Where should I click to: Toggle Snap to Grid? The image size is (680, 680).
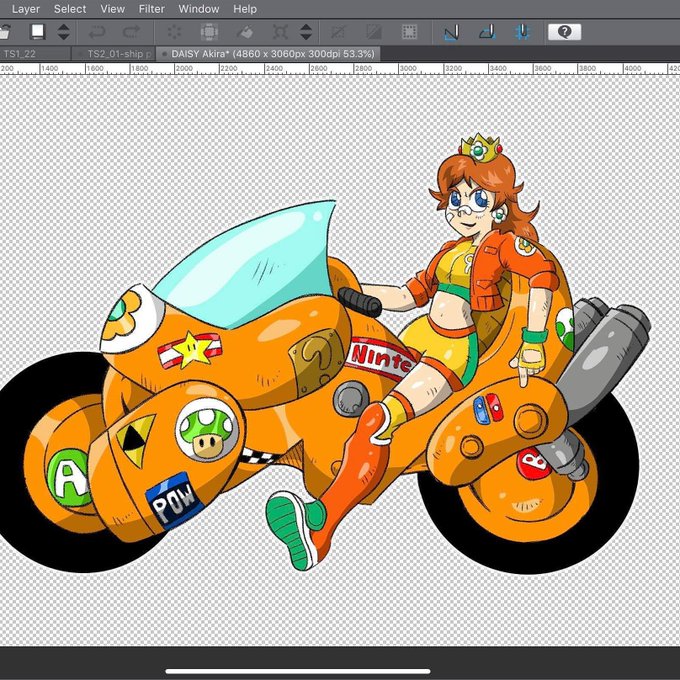click(x=521, y=32)
